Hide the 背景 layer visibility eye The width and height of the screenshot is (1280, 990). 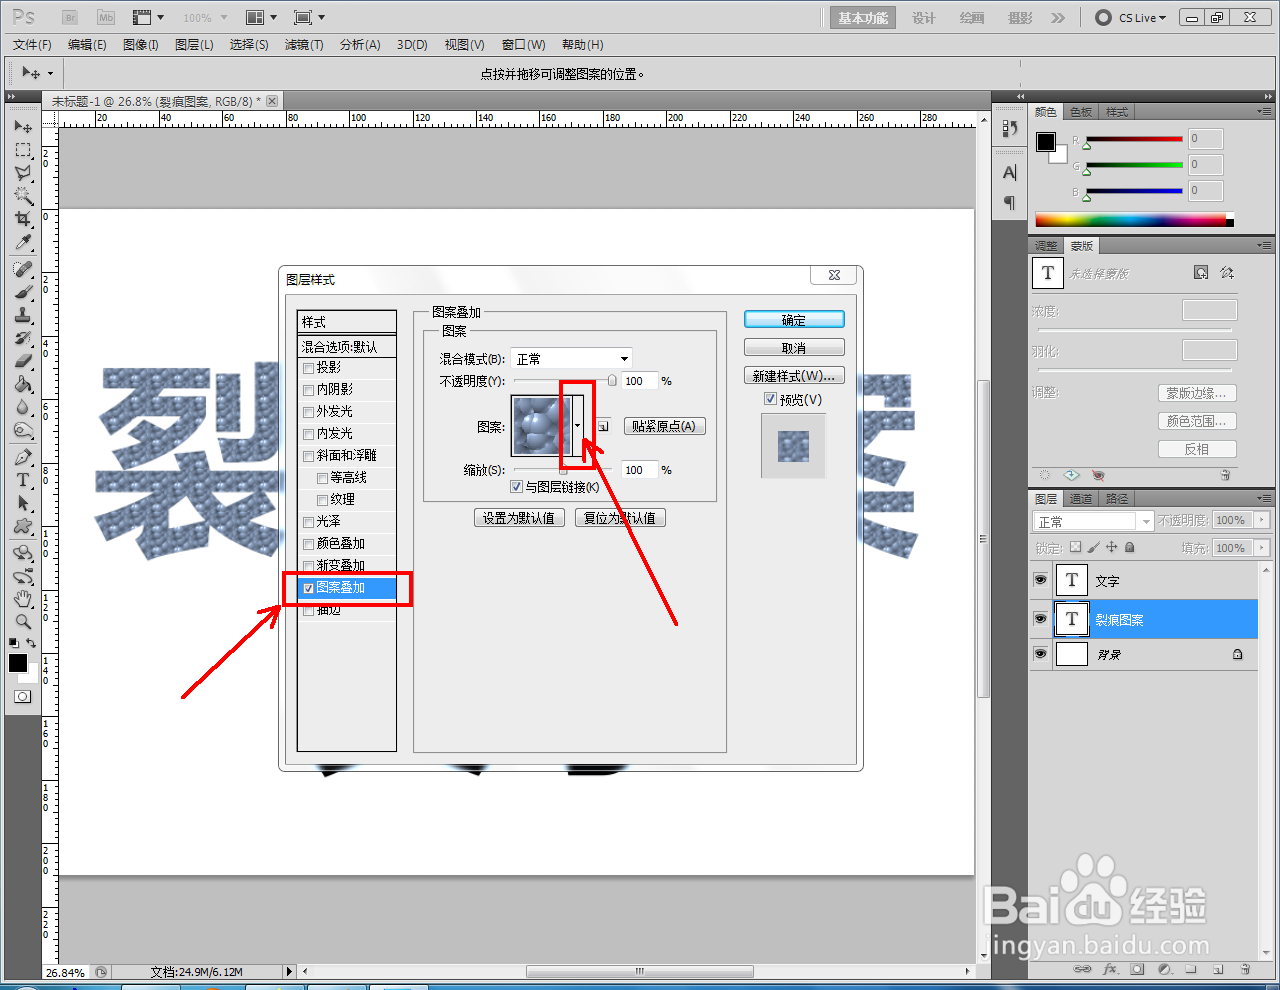pos(1040,654)
